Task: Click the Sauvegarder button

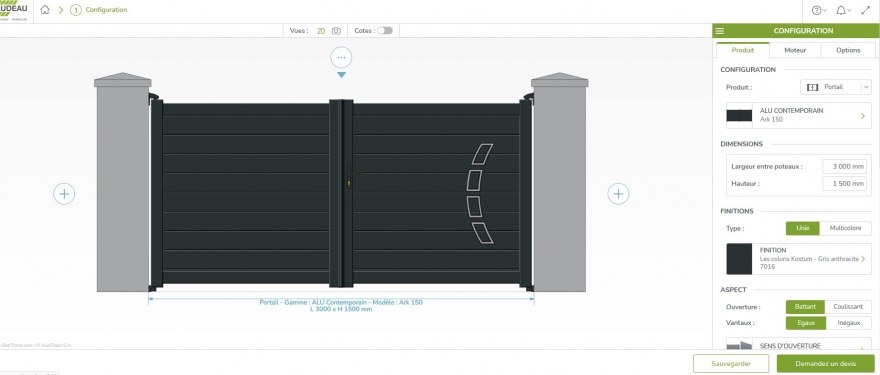Action: pyautogui.click(x=731, y=363)
